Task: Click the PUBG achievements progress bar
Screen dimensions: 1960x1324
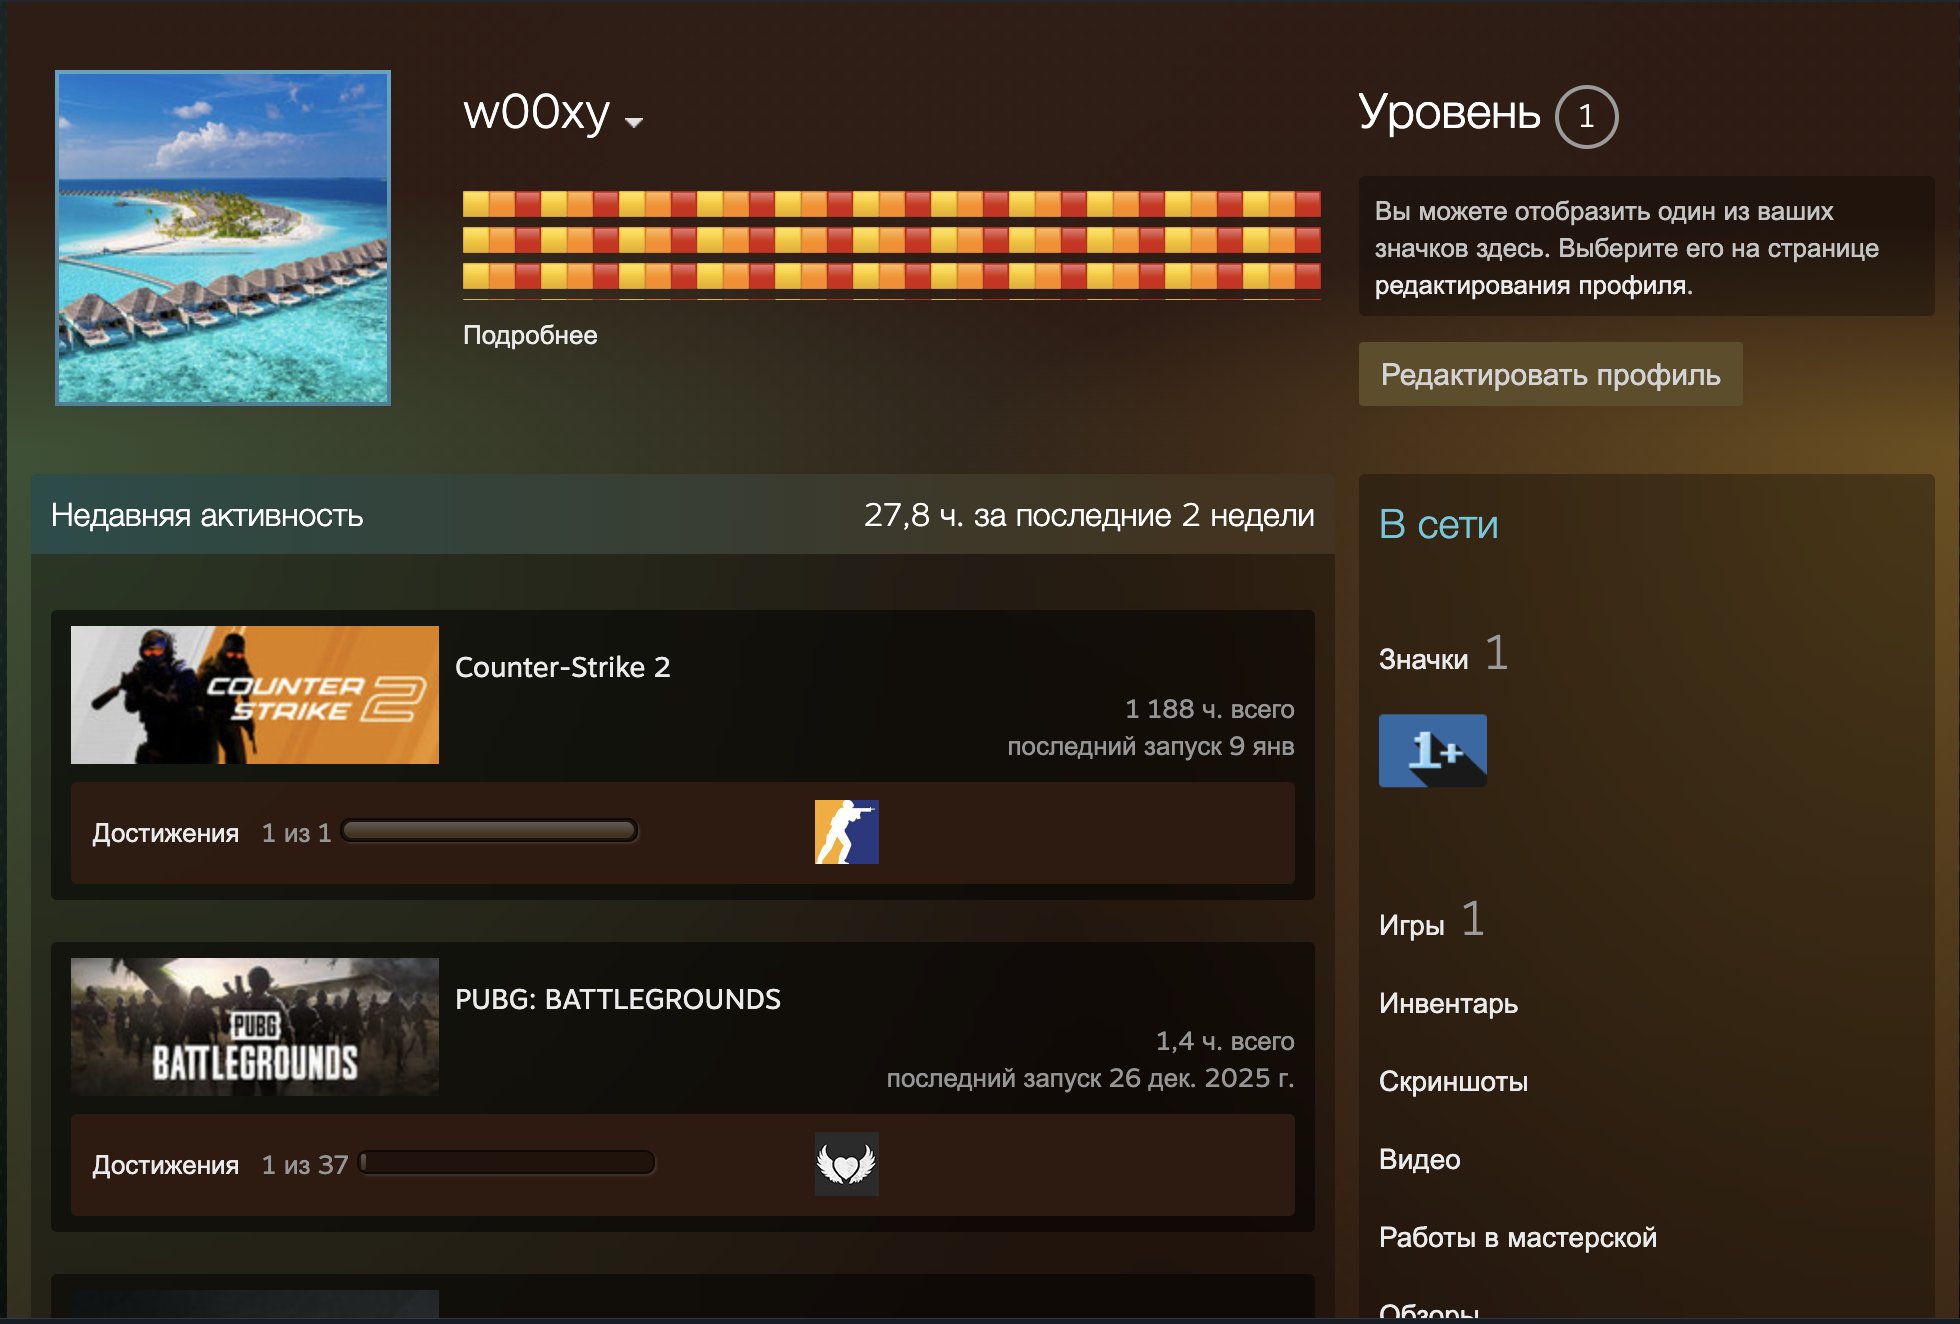Action: [x=507, y=1163]
